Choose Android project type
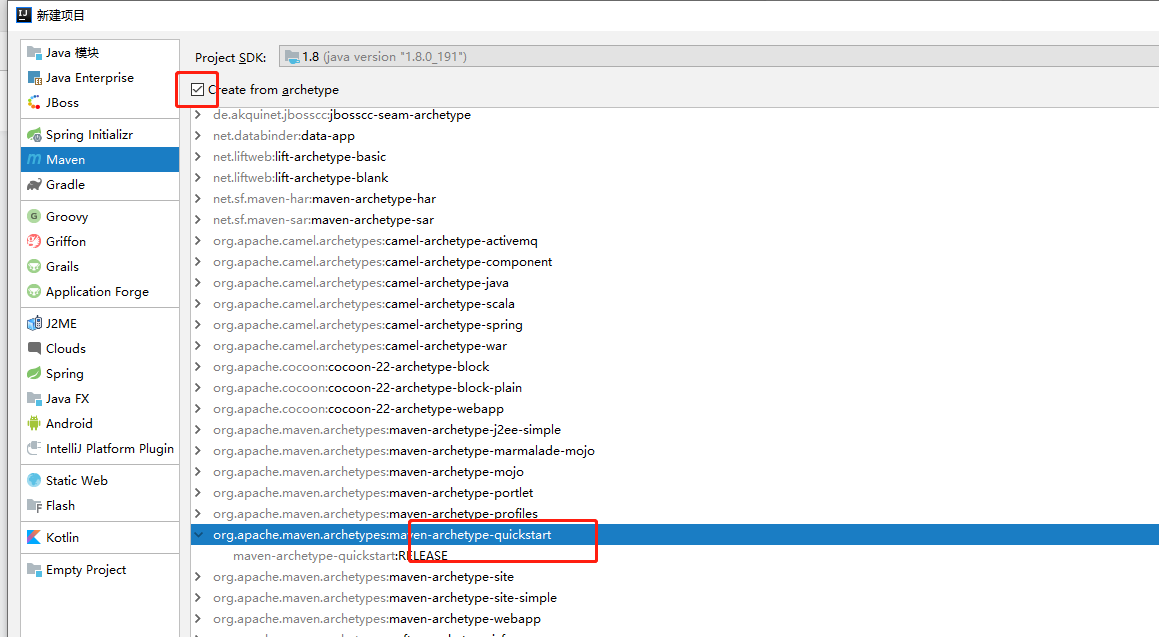This screenshot has height=637, width=1159. [x=100, y=423]
